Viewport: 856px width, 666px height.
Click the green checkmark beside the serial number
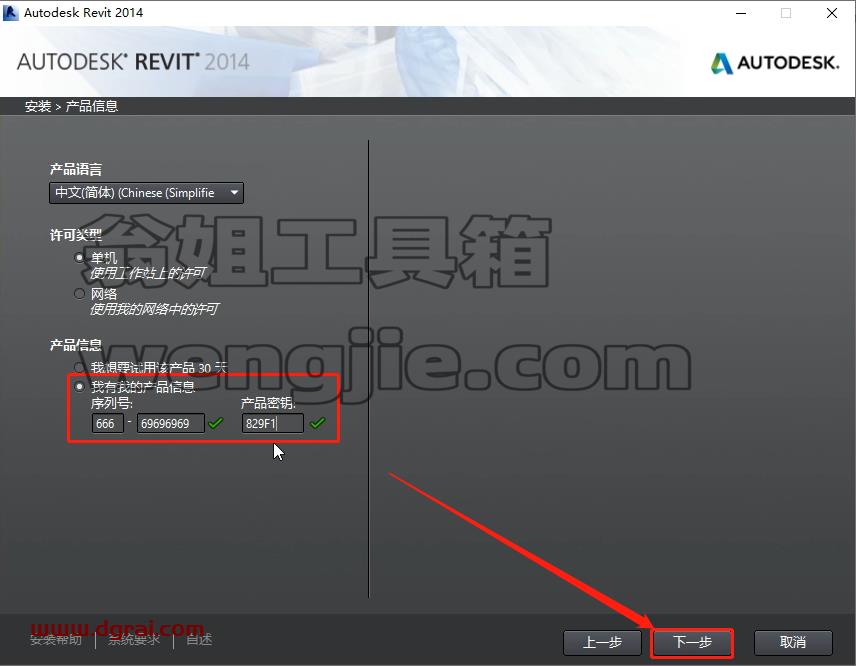(216, 423)
